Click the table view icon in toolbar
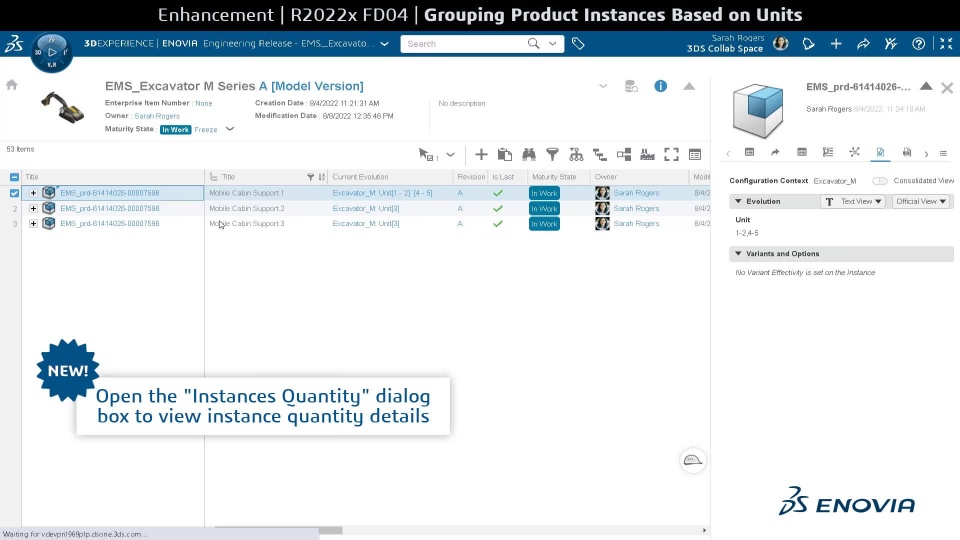This screenshot has width=960, height=540. [695, 155]
